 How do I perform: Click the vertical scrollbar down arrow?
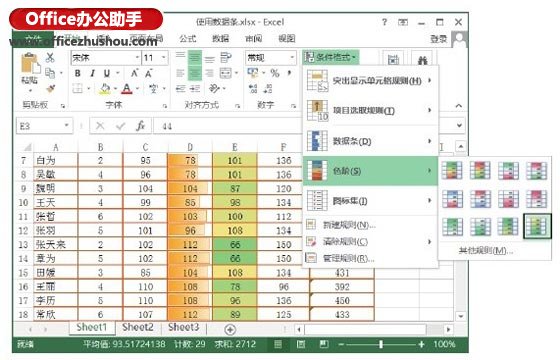click(461, 316)
